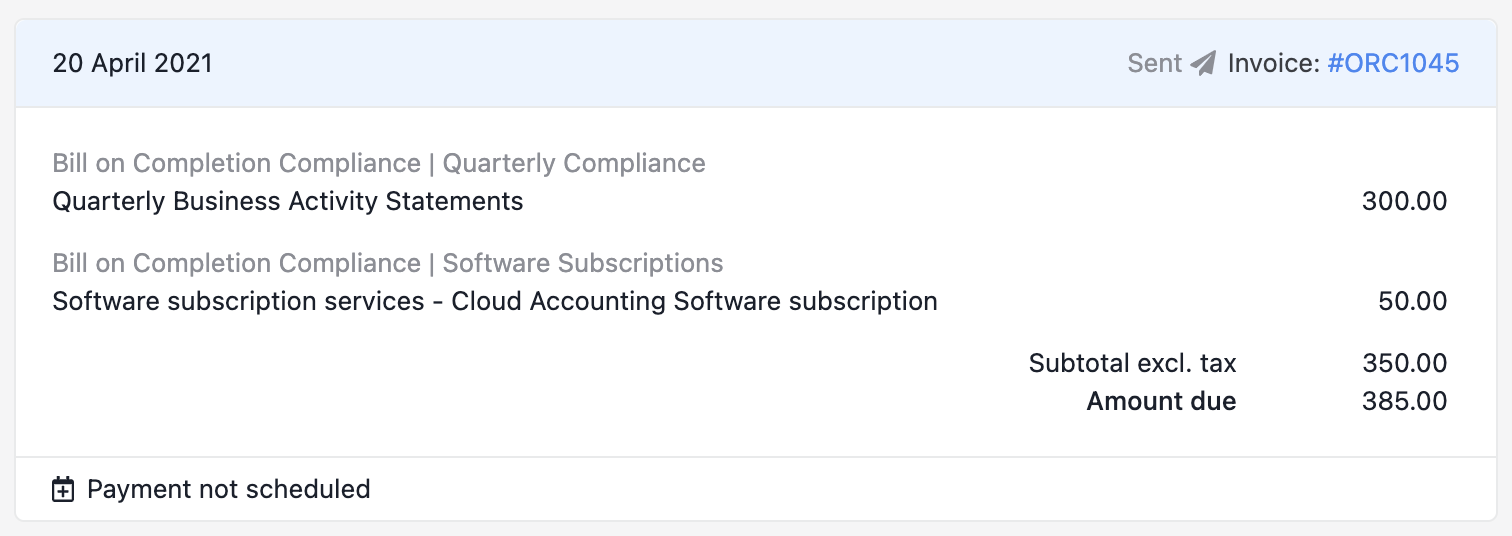This screenshot has width=1512, height=536.
Task: Click the Amount due label
Action: click(x=1161, y=402)
